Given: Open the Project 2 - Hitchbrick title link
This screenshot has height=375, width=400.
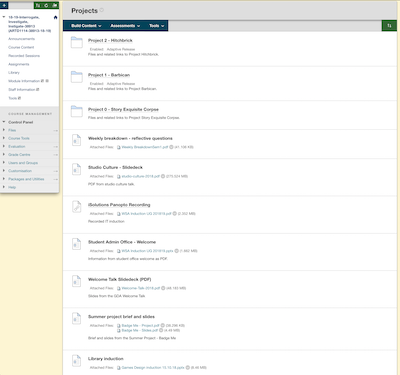Looking at the screenshot, I should 110,40.
